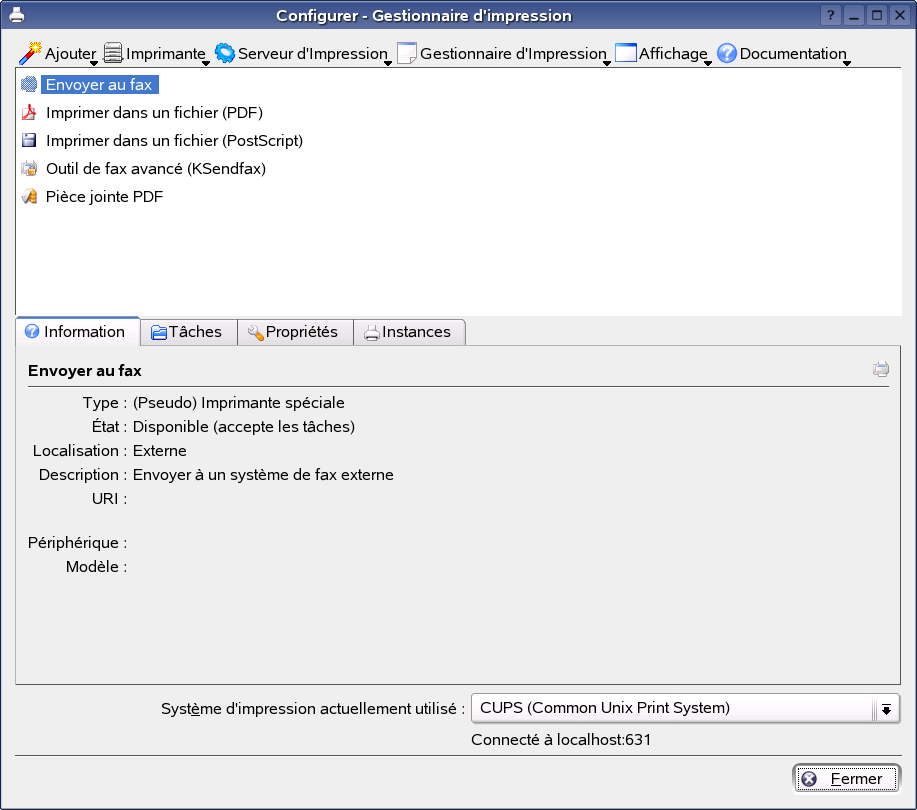
Task: Click the Affichage window icon
Action: [626, 53]
